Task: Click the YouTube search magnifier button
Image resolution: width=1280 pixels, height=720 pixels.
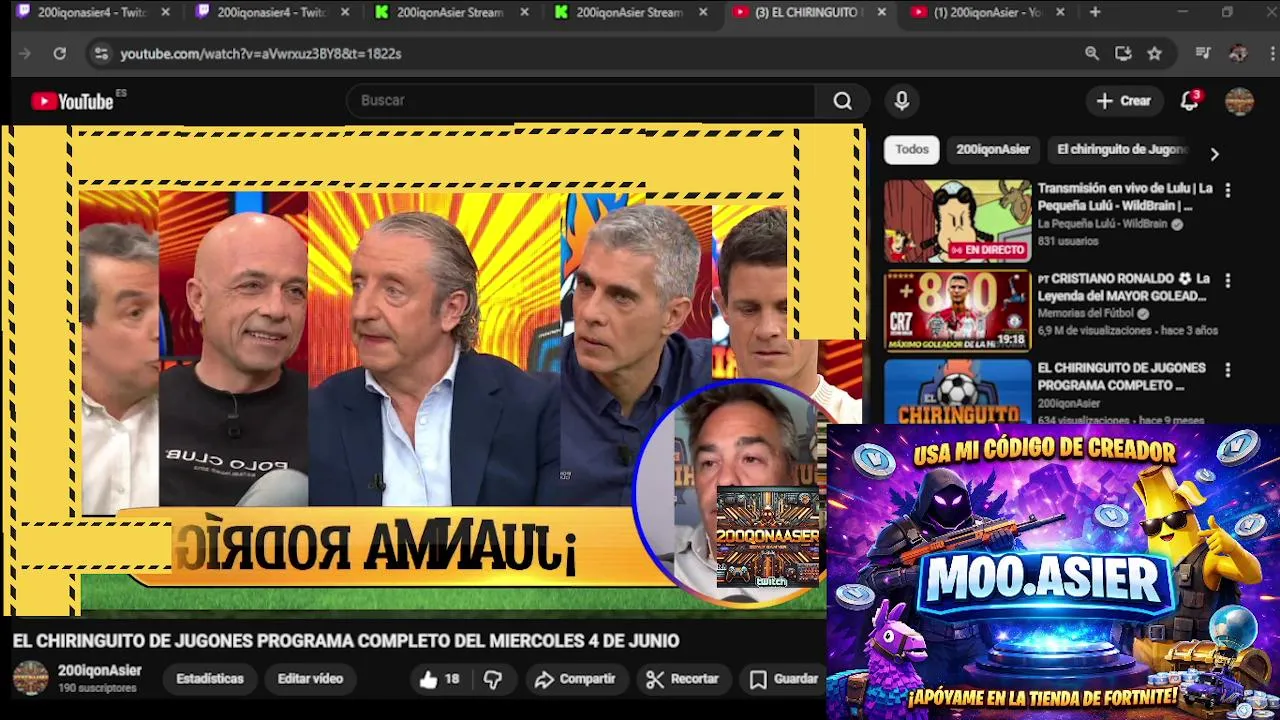Action: (x=843, y=101)
